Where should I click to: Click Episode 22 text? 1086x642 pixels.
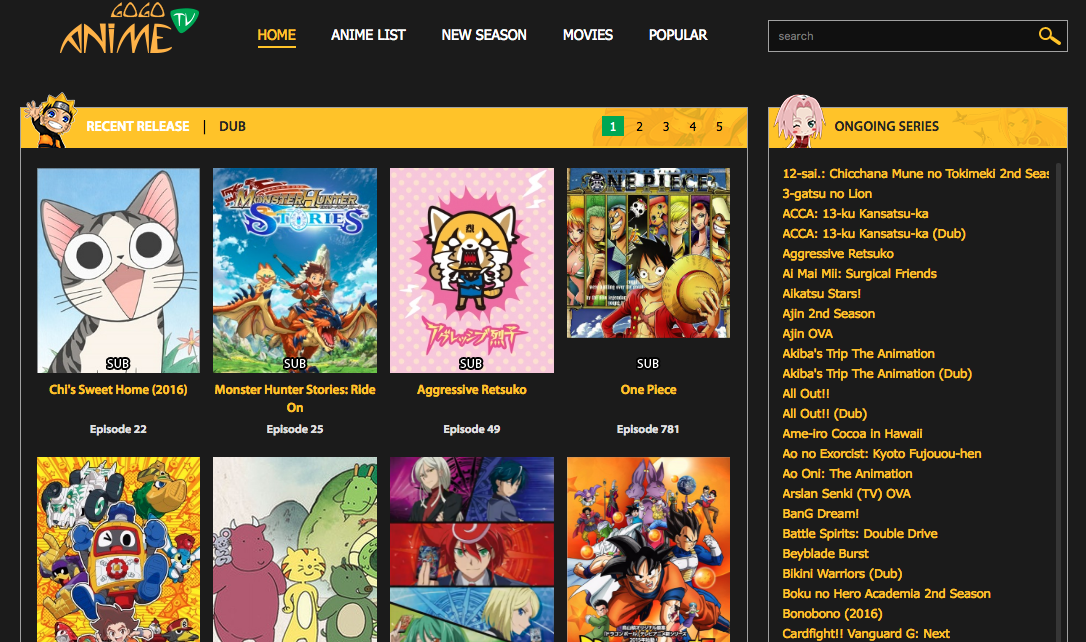(x=118, y=429)
